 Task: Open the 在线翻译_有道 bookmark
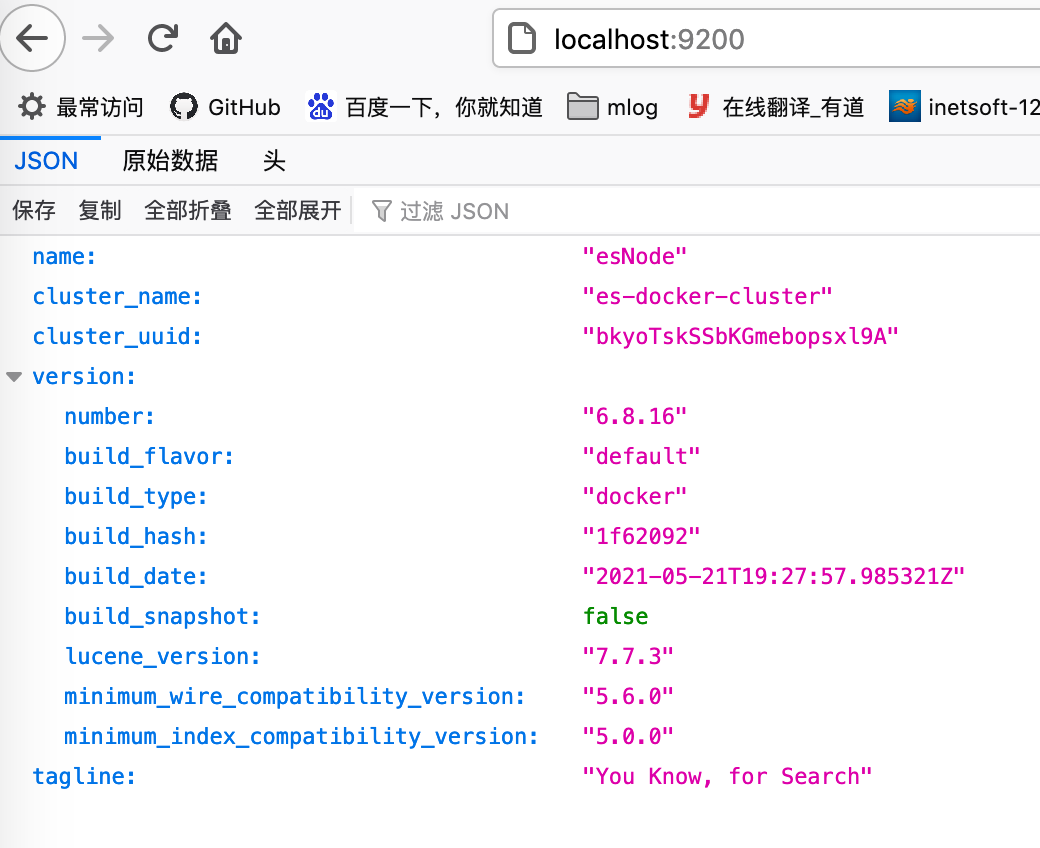pos(775,107)
